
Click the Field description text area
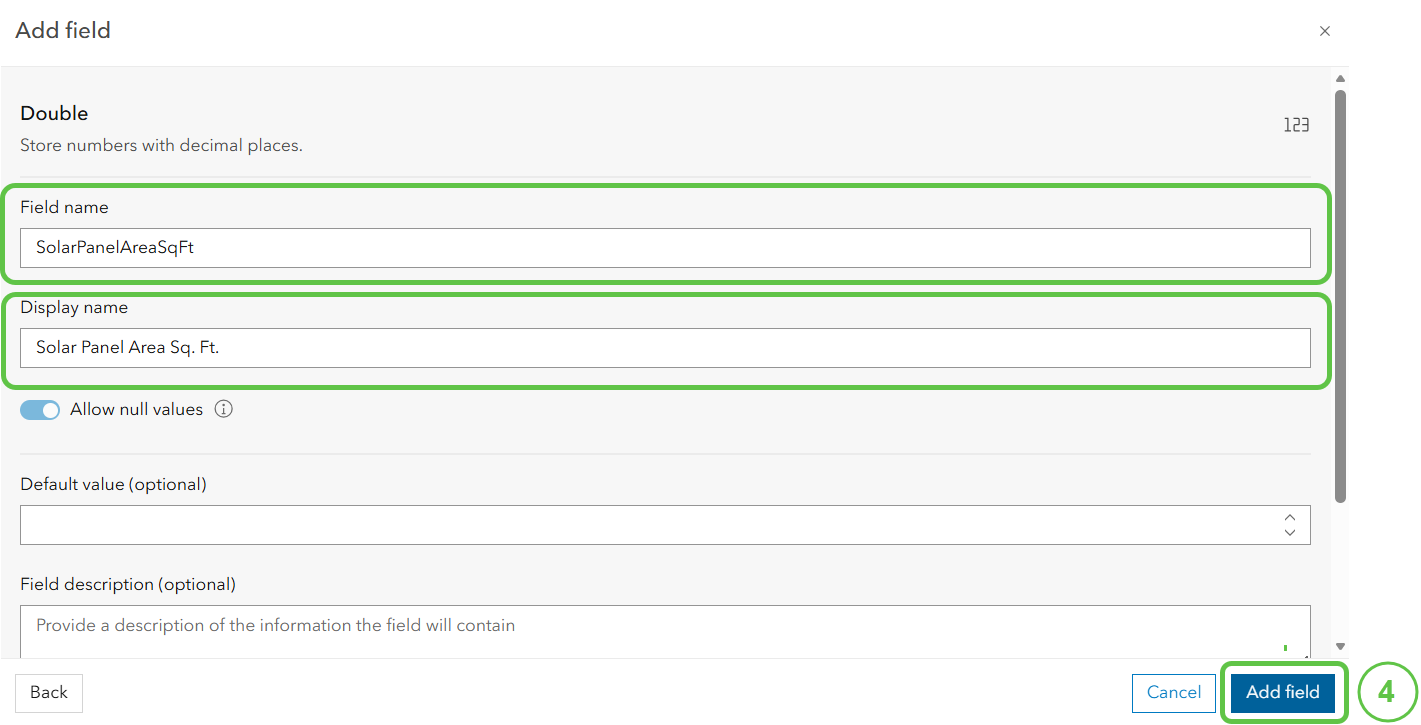(x=665, y=632)
